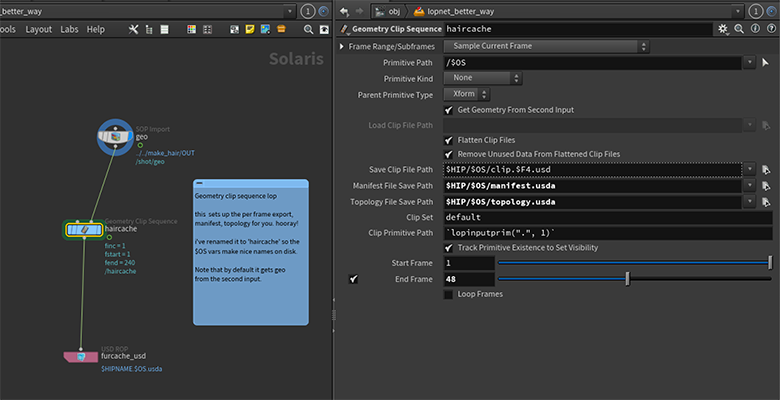The height and width of the screenshot is (400, 780).
Task: Toggle Track Primitive Existence to Set Visibility
Action: [x=449, y=248]
